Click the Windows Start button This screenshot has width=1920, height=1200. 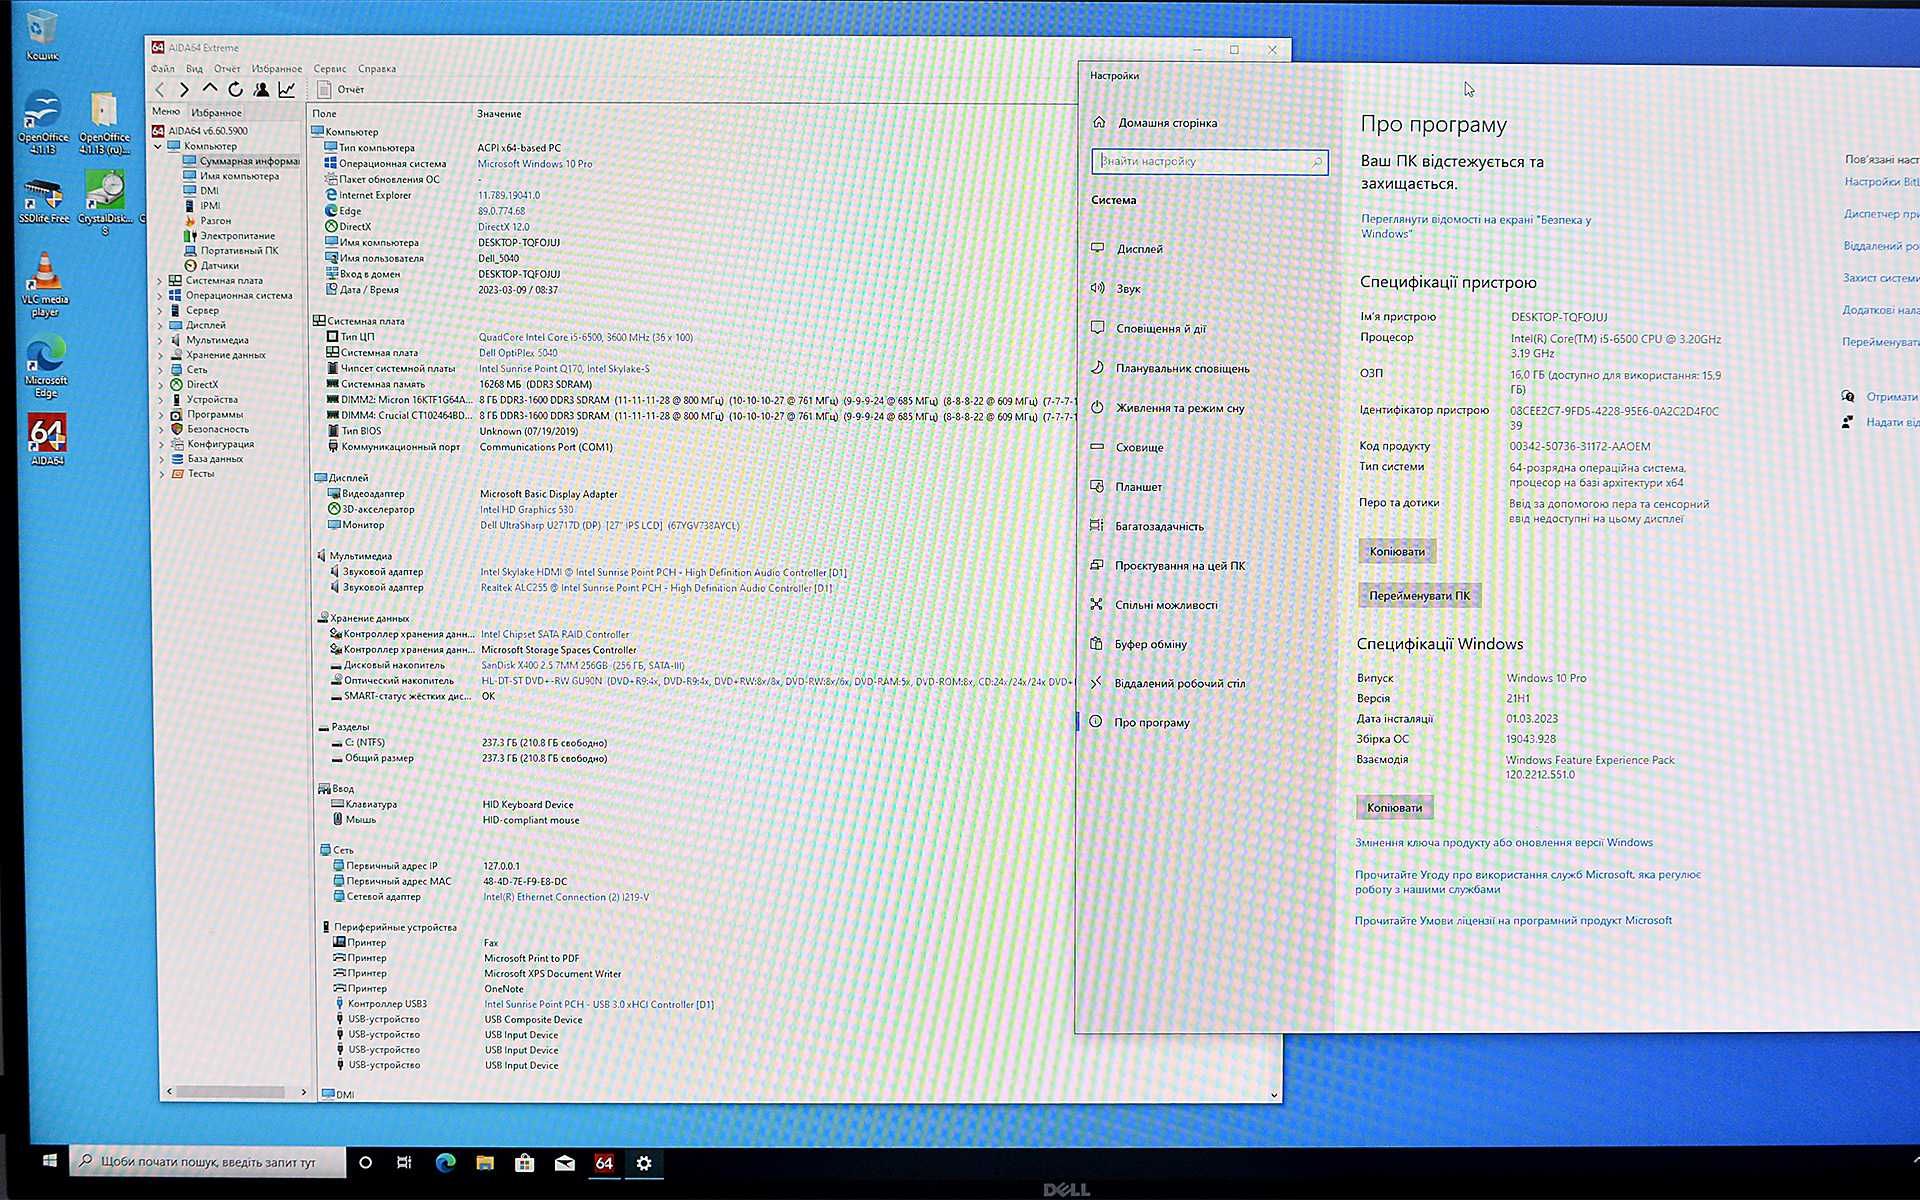coord(49,1161)
